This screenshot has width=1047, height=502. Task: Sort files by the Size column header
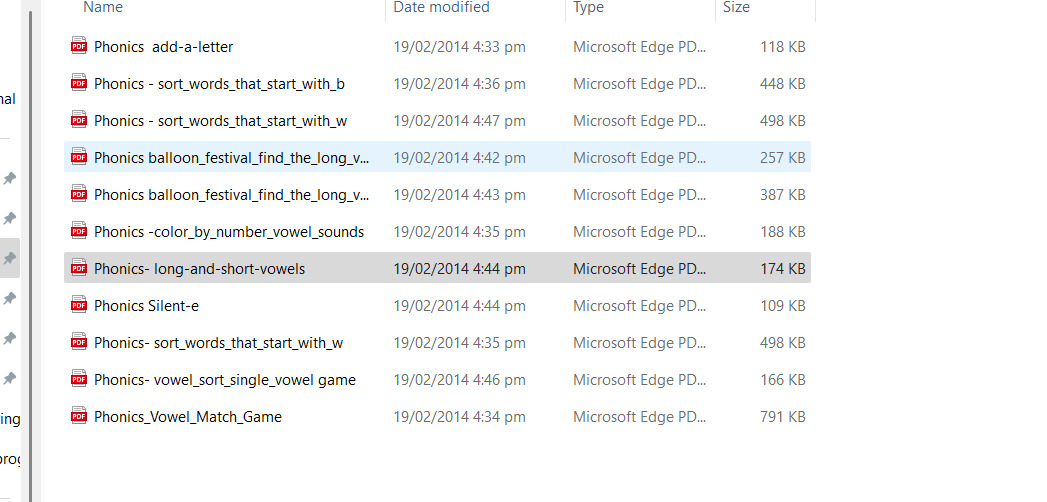pyautogui.click(x=736, y=8)
